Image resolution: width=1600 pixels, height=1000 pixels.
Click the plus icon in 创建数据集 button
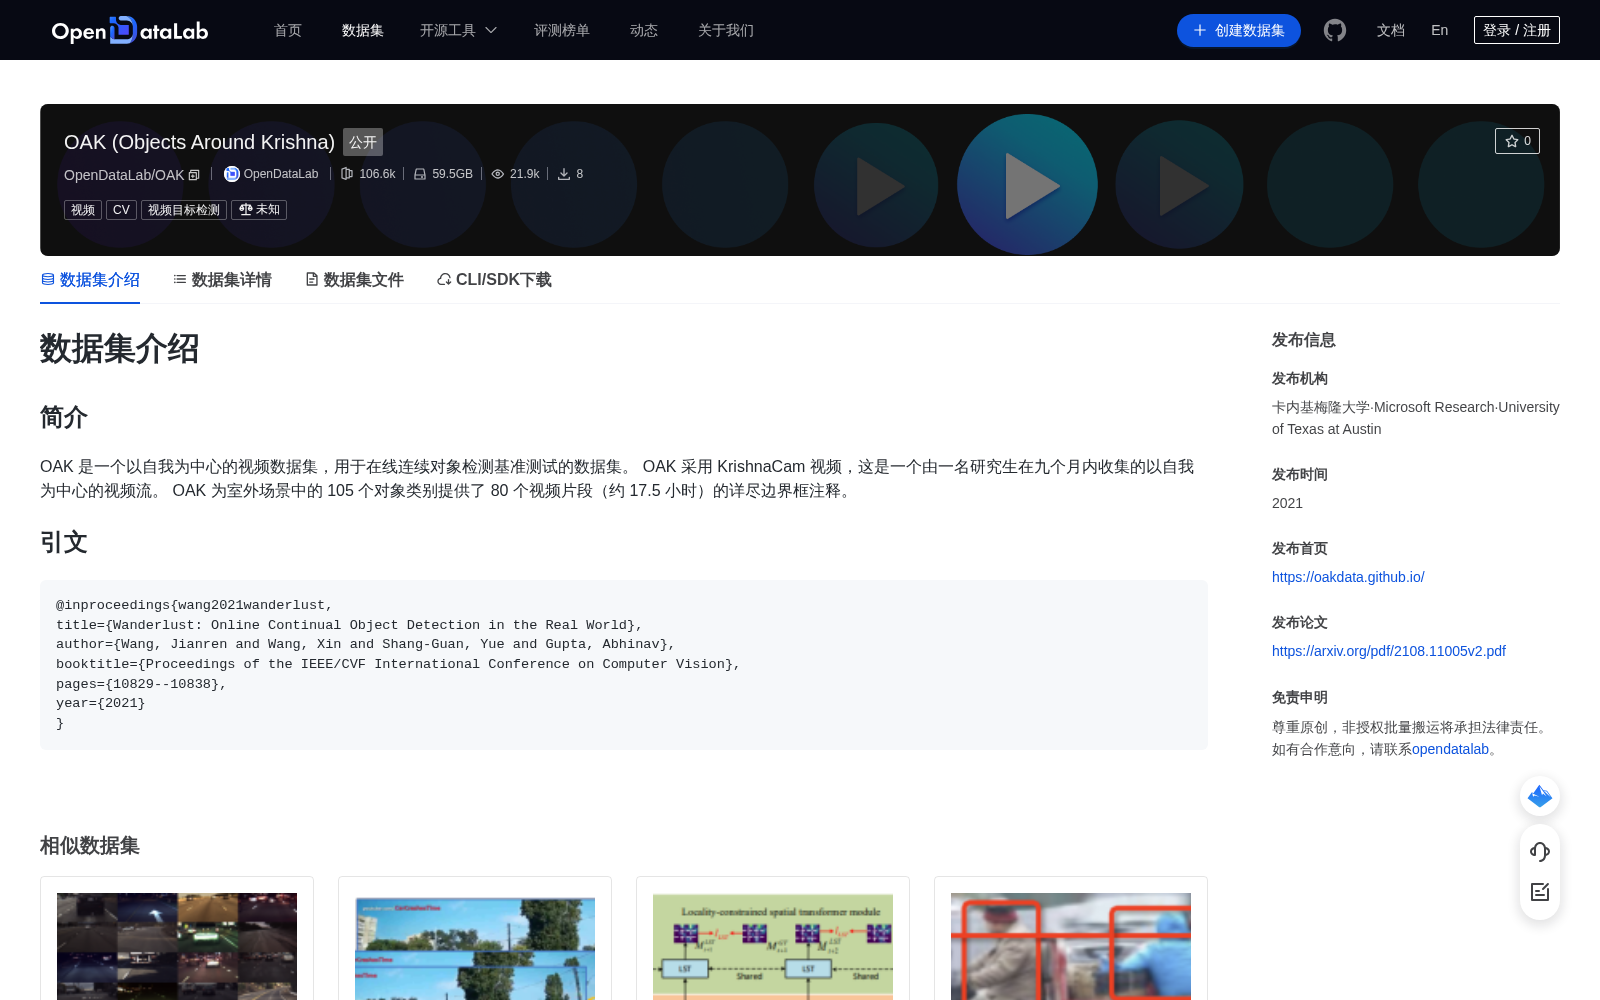pyautogui.click(x=1200, y=31)
